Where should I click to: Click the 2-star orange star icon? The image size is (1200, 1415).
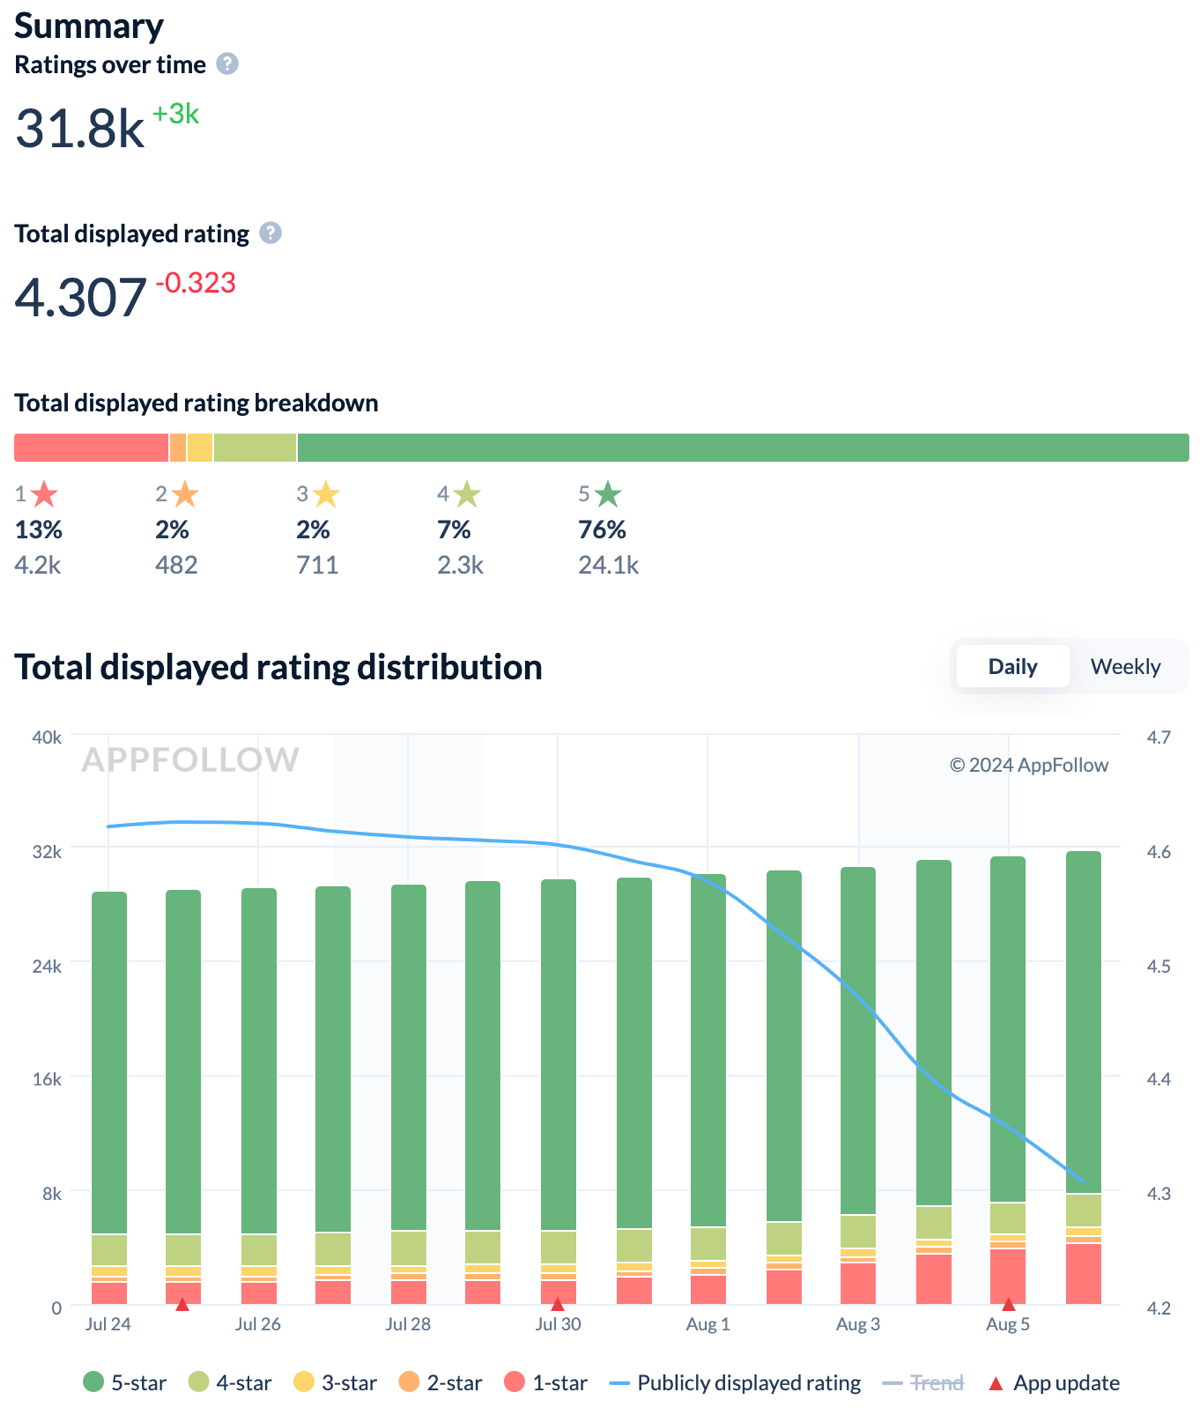click(185, 494)
